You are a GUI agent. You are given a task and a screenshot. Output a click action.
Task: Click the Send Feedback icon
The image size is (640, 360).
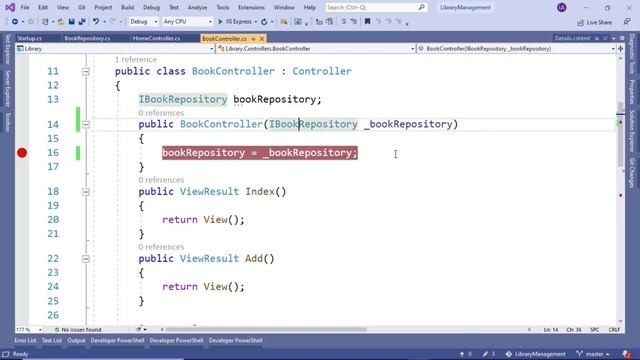[x=627, y=22]
